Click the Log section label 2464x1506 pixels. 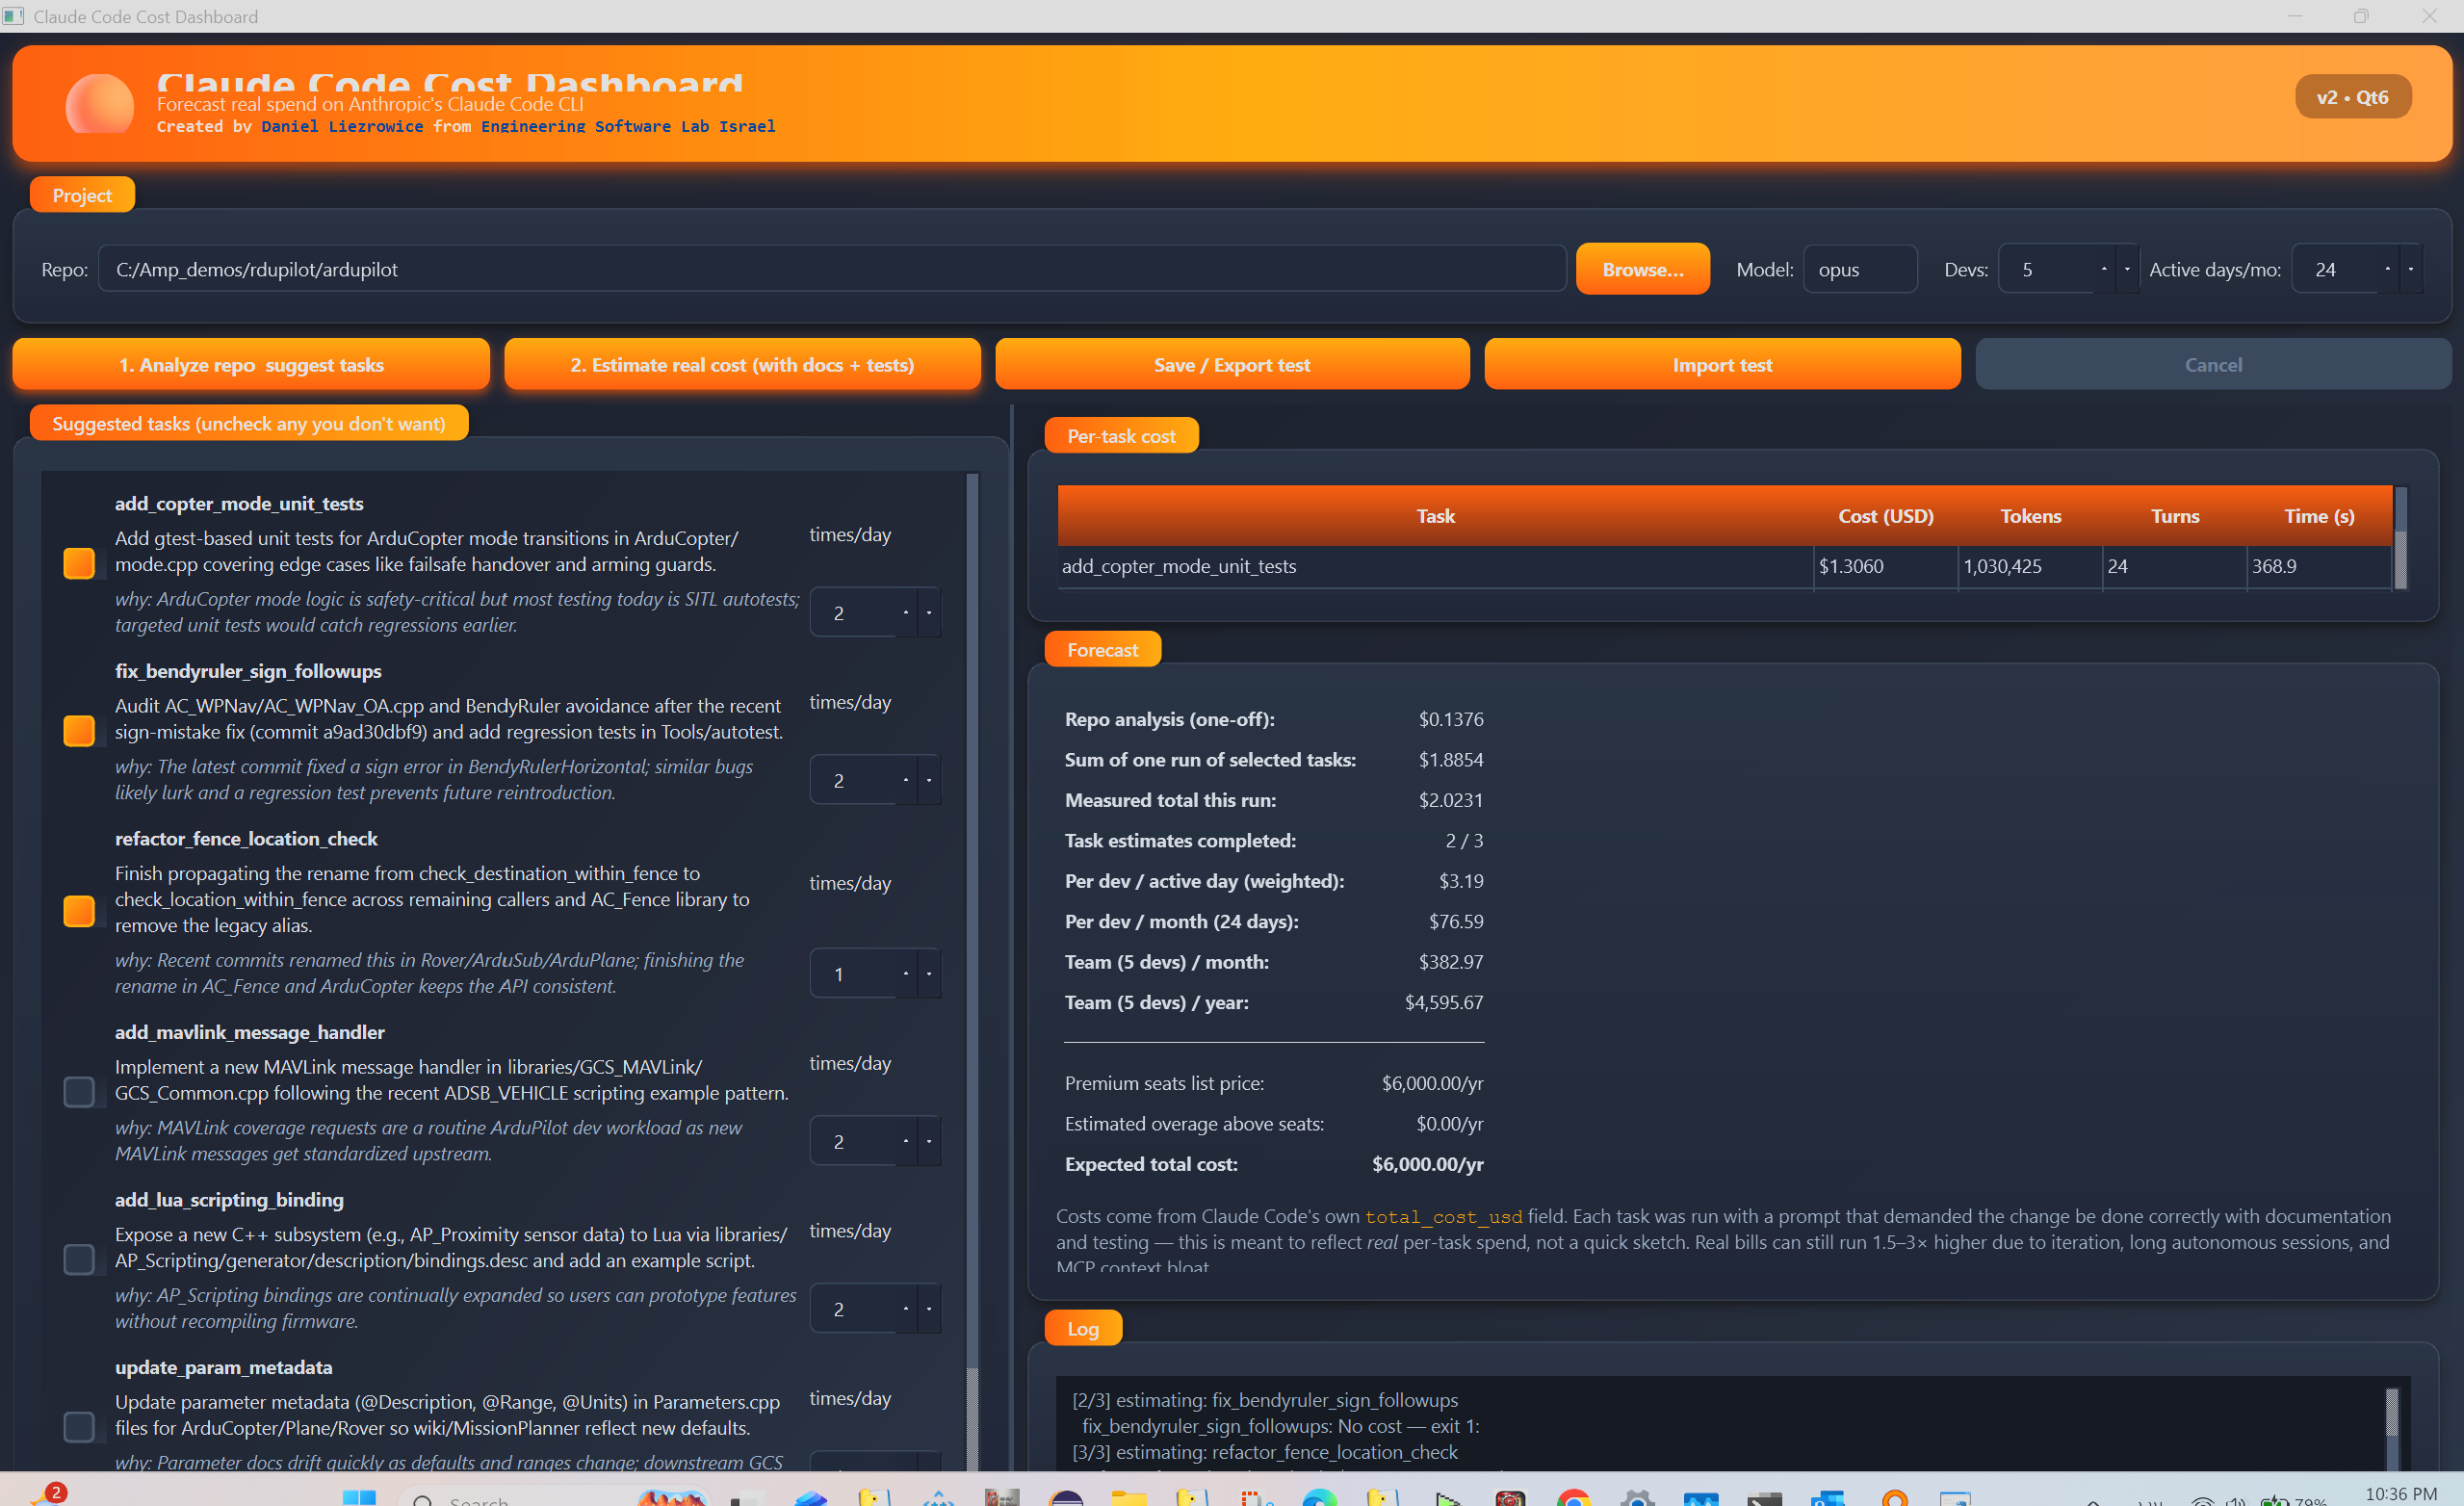[1083, 1329]
